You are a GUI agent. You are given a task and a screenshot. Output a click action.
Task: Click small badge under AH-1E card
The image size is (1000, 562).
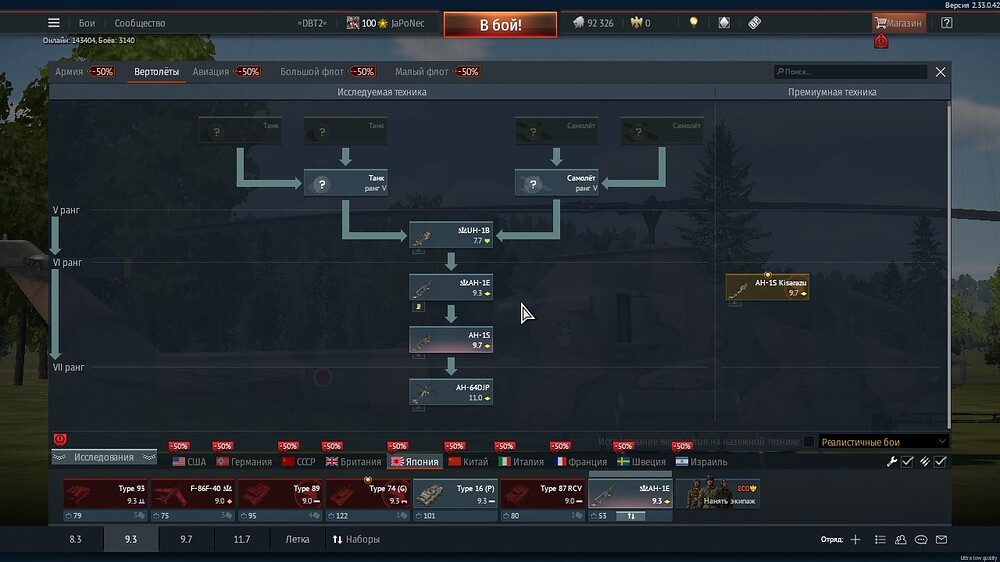coord(418,307)
